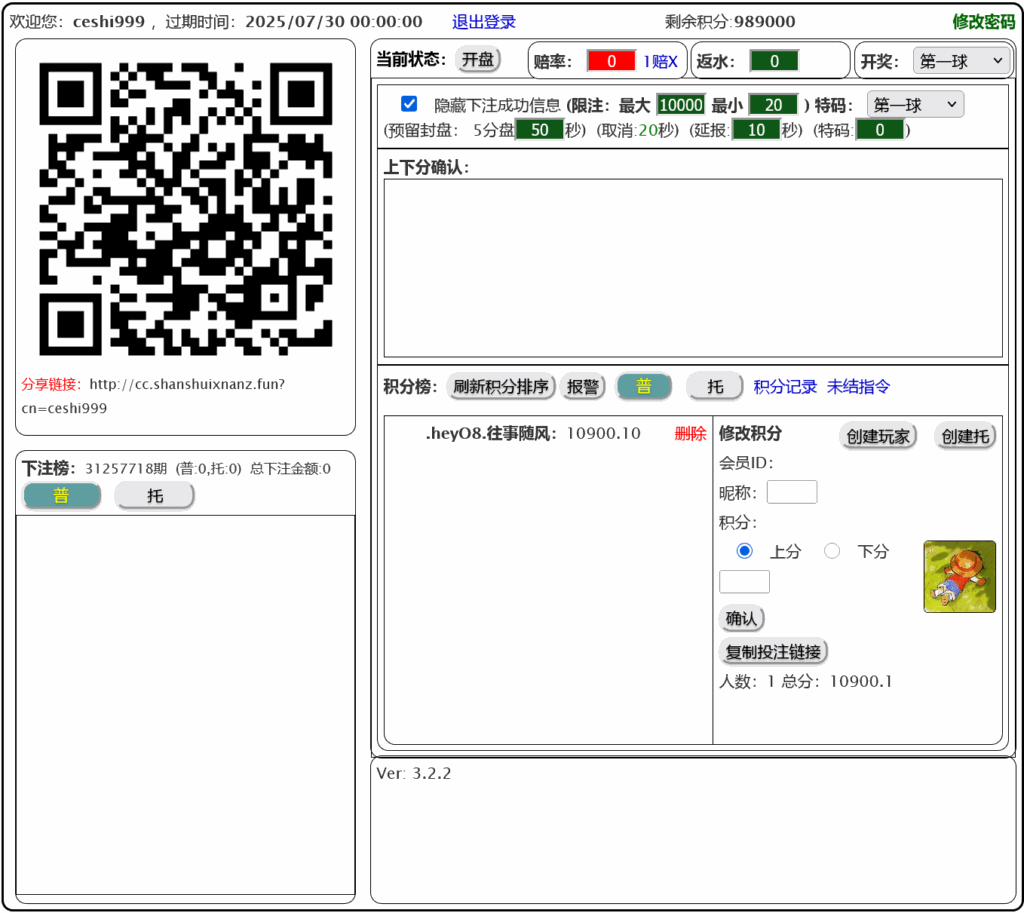Uncheck 隐藏下注成功信息 option
The image size is (1024, 913).
point(408,103)
